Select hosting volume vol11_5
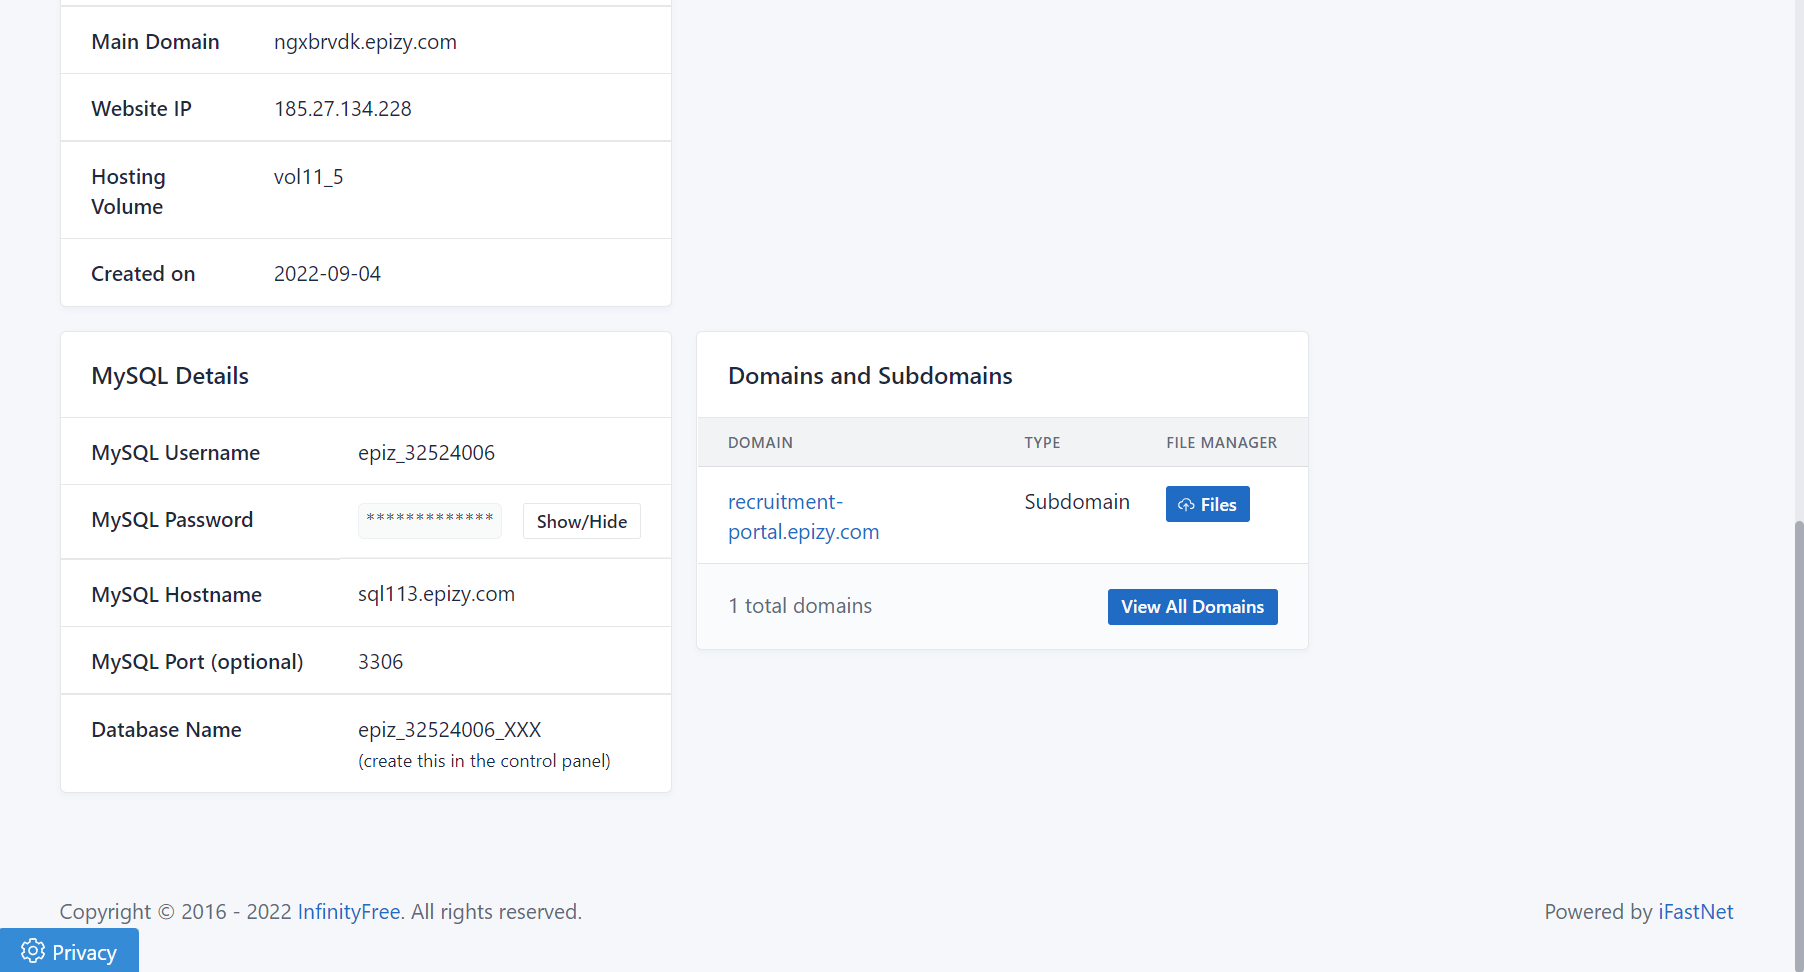Screen dimensions: 1804x972 309,177
